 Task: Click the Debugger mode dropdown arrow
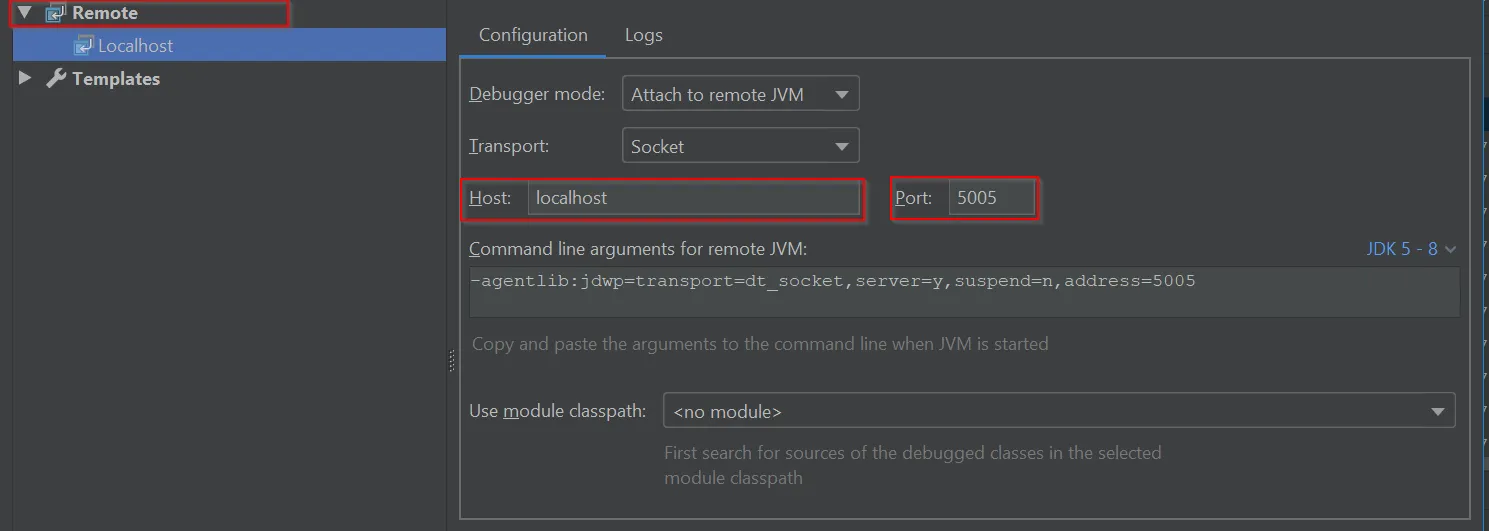tap(842, 95)
